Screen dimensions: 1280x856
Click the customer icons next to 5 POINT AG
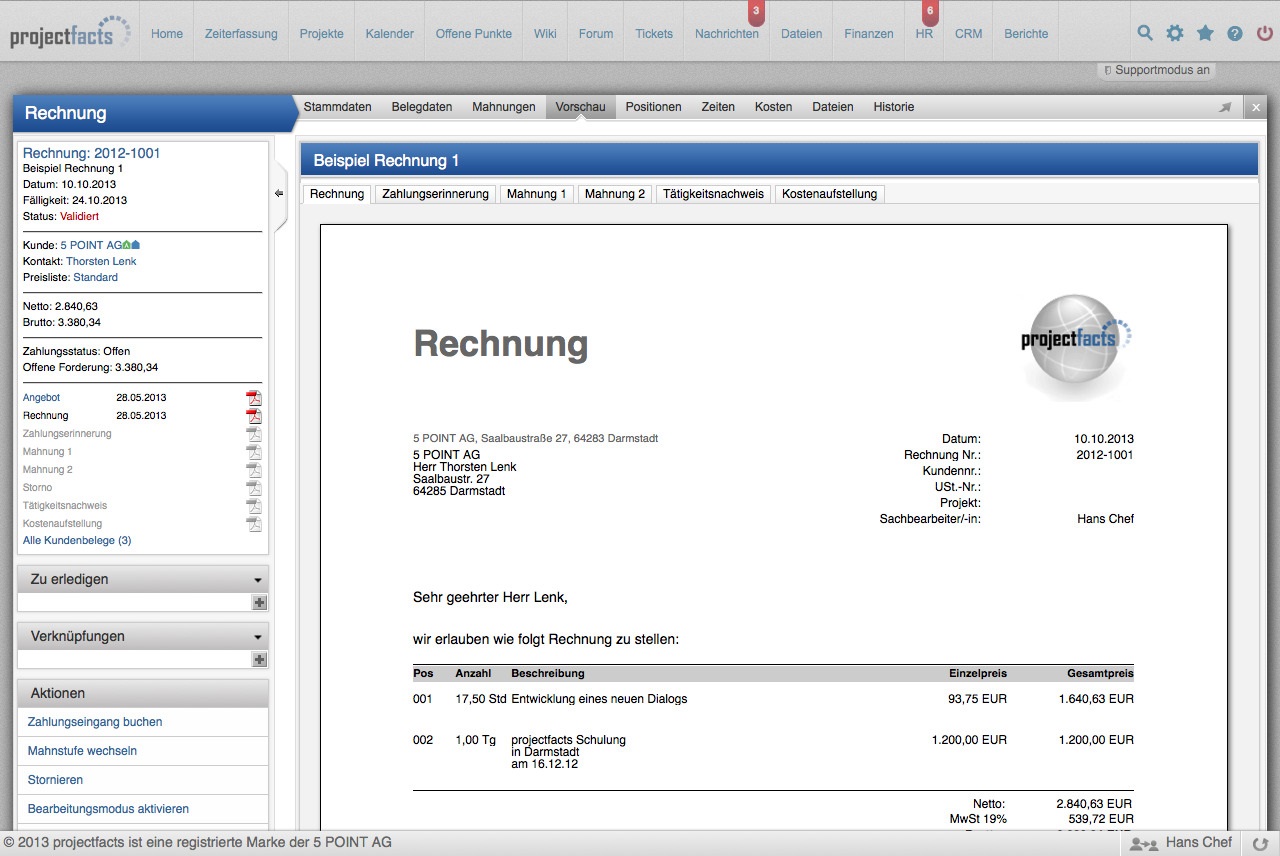(131, 245)
